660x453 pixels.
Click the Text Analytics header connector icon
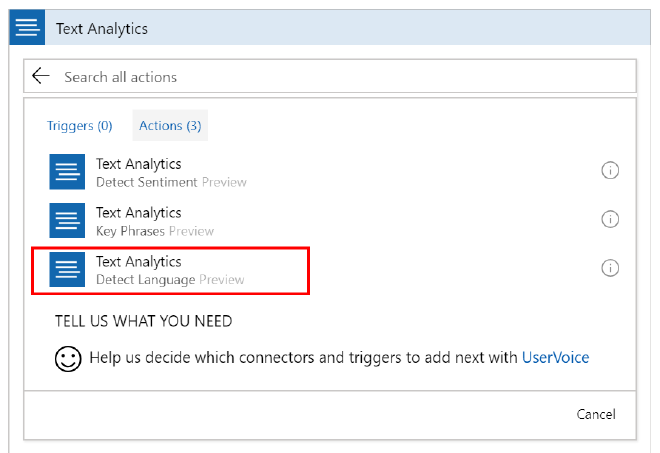tap(27, 28)
